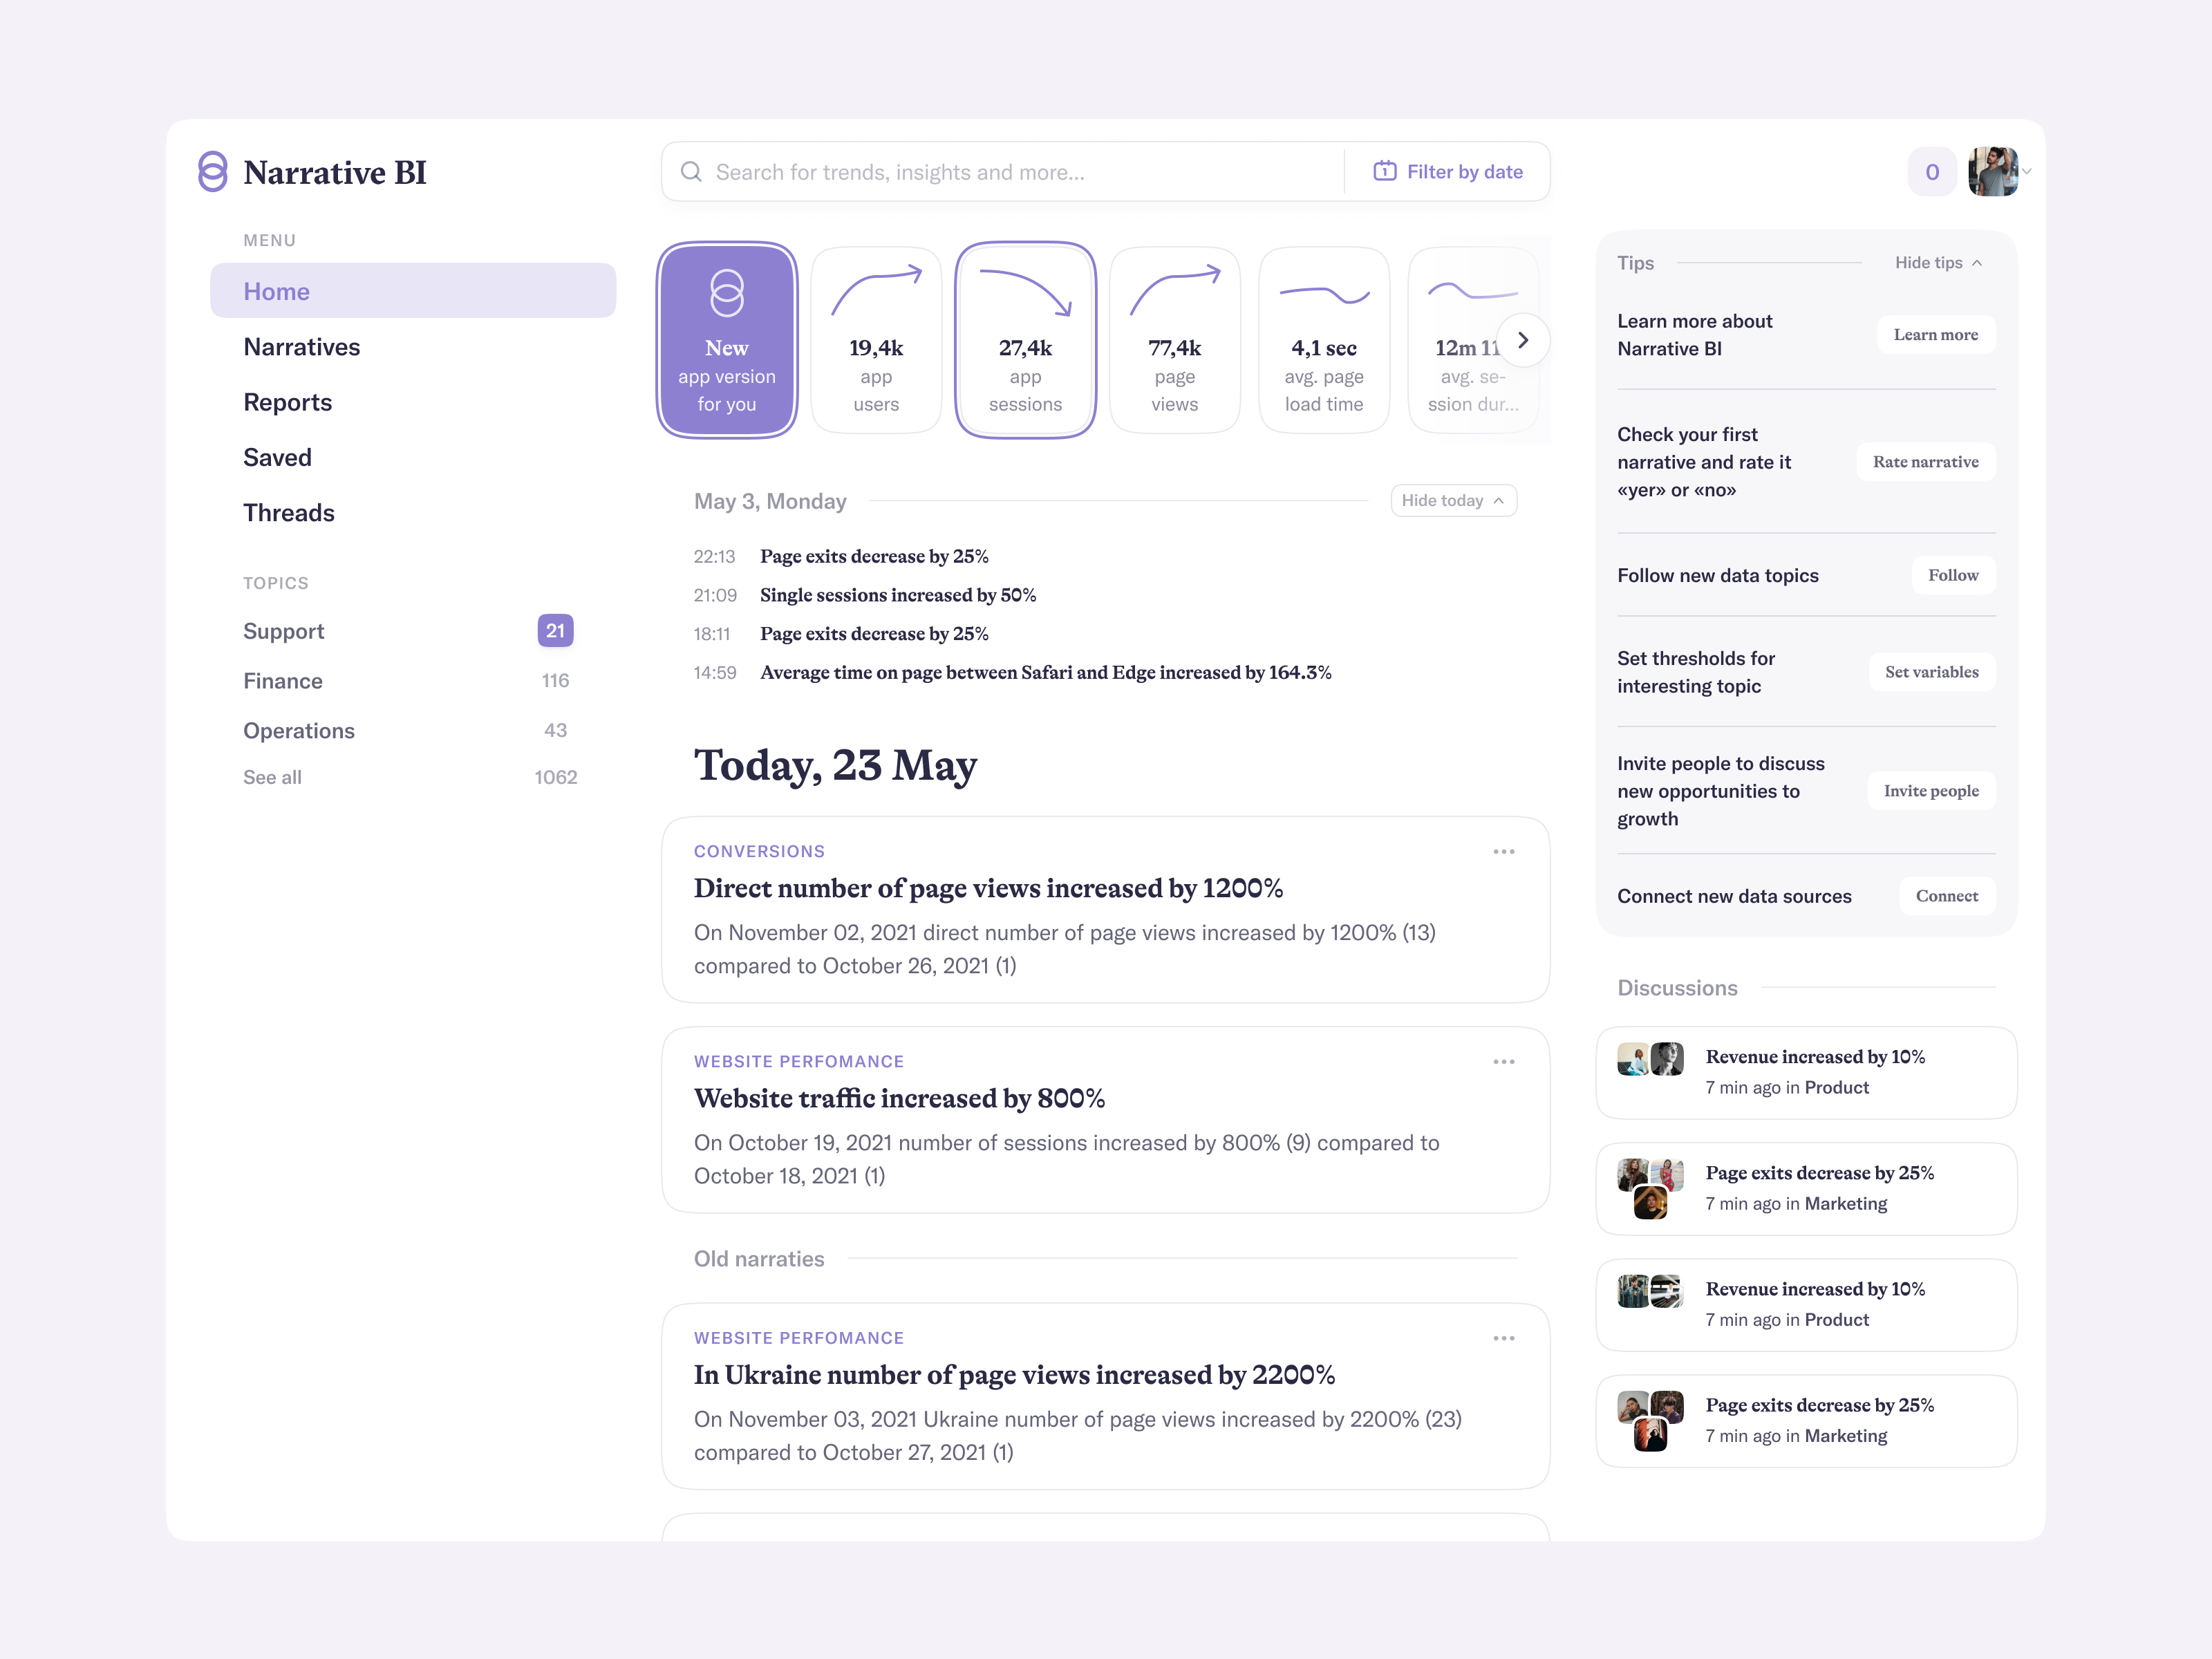The width and height of the screenshot is (2212, 1659).
Task: Open three-dot menu on Website traffic card
Action: point(1503,1062)
